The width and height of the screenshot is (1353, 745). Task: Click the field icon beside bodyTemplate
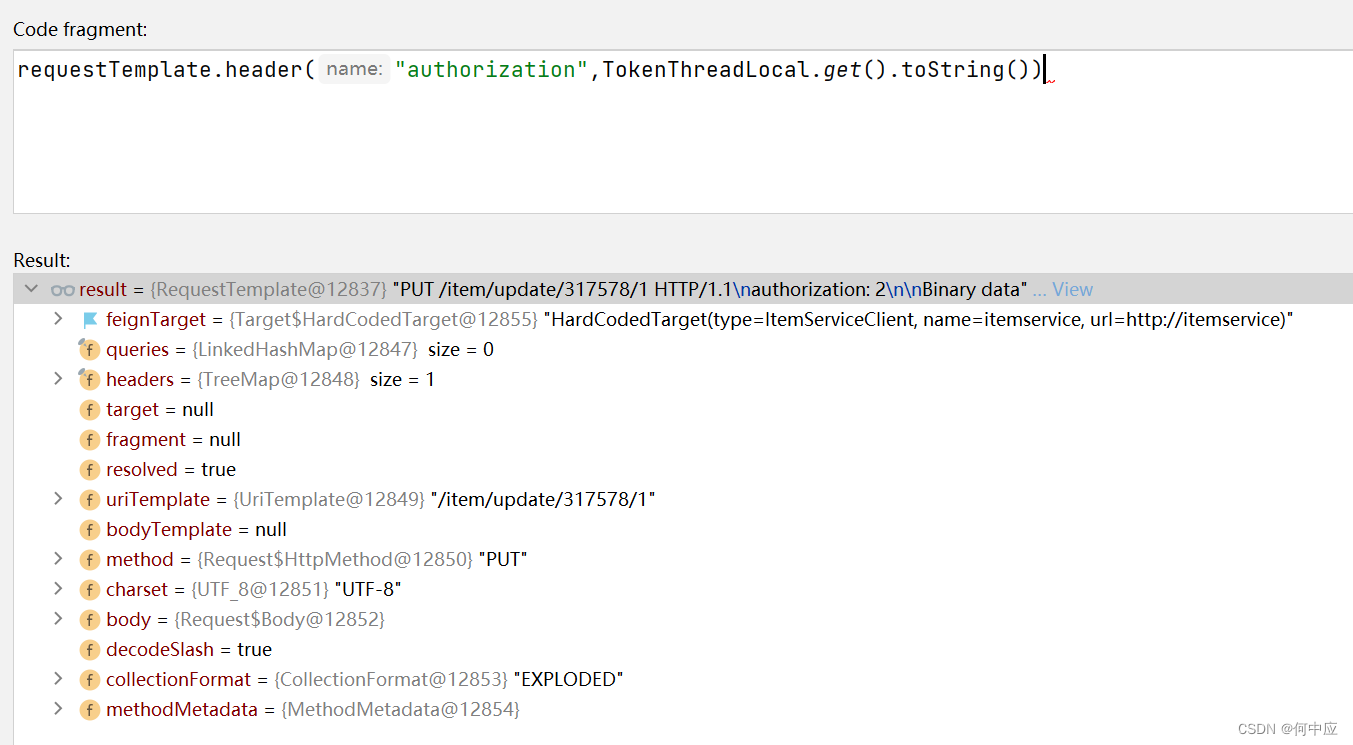89,529
